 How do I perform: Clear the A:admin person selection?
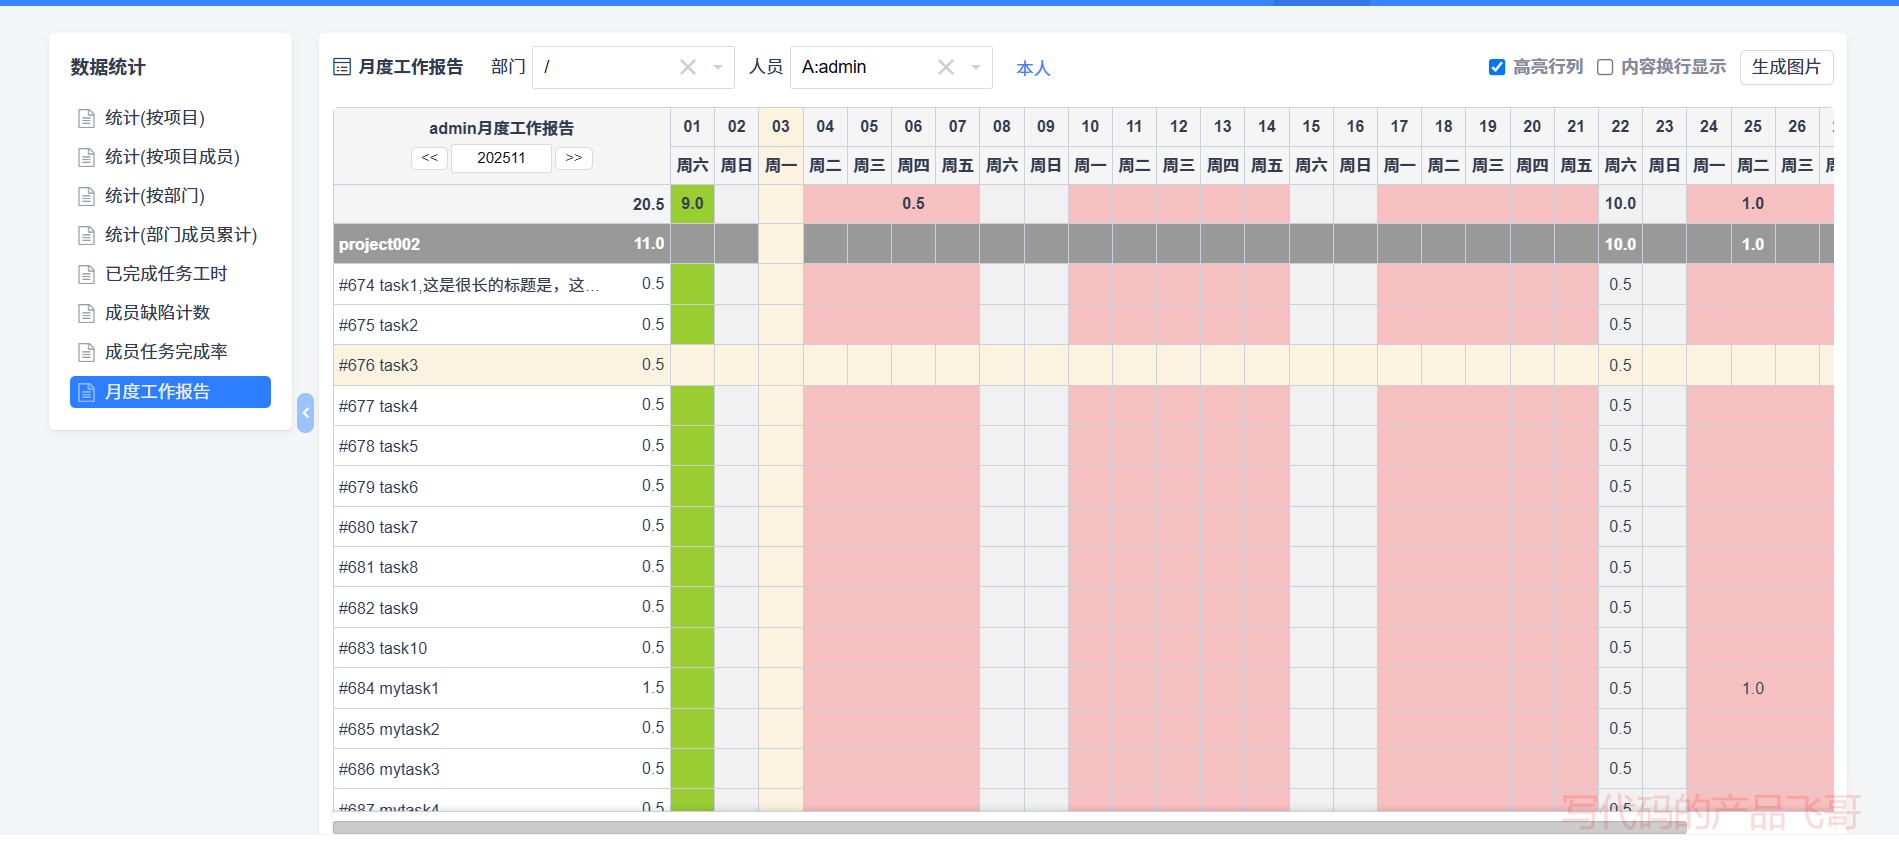tap(946, 67)
